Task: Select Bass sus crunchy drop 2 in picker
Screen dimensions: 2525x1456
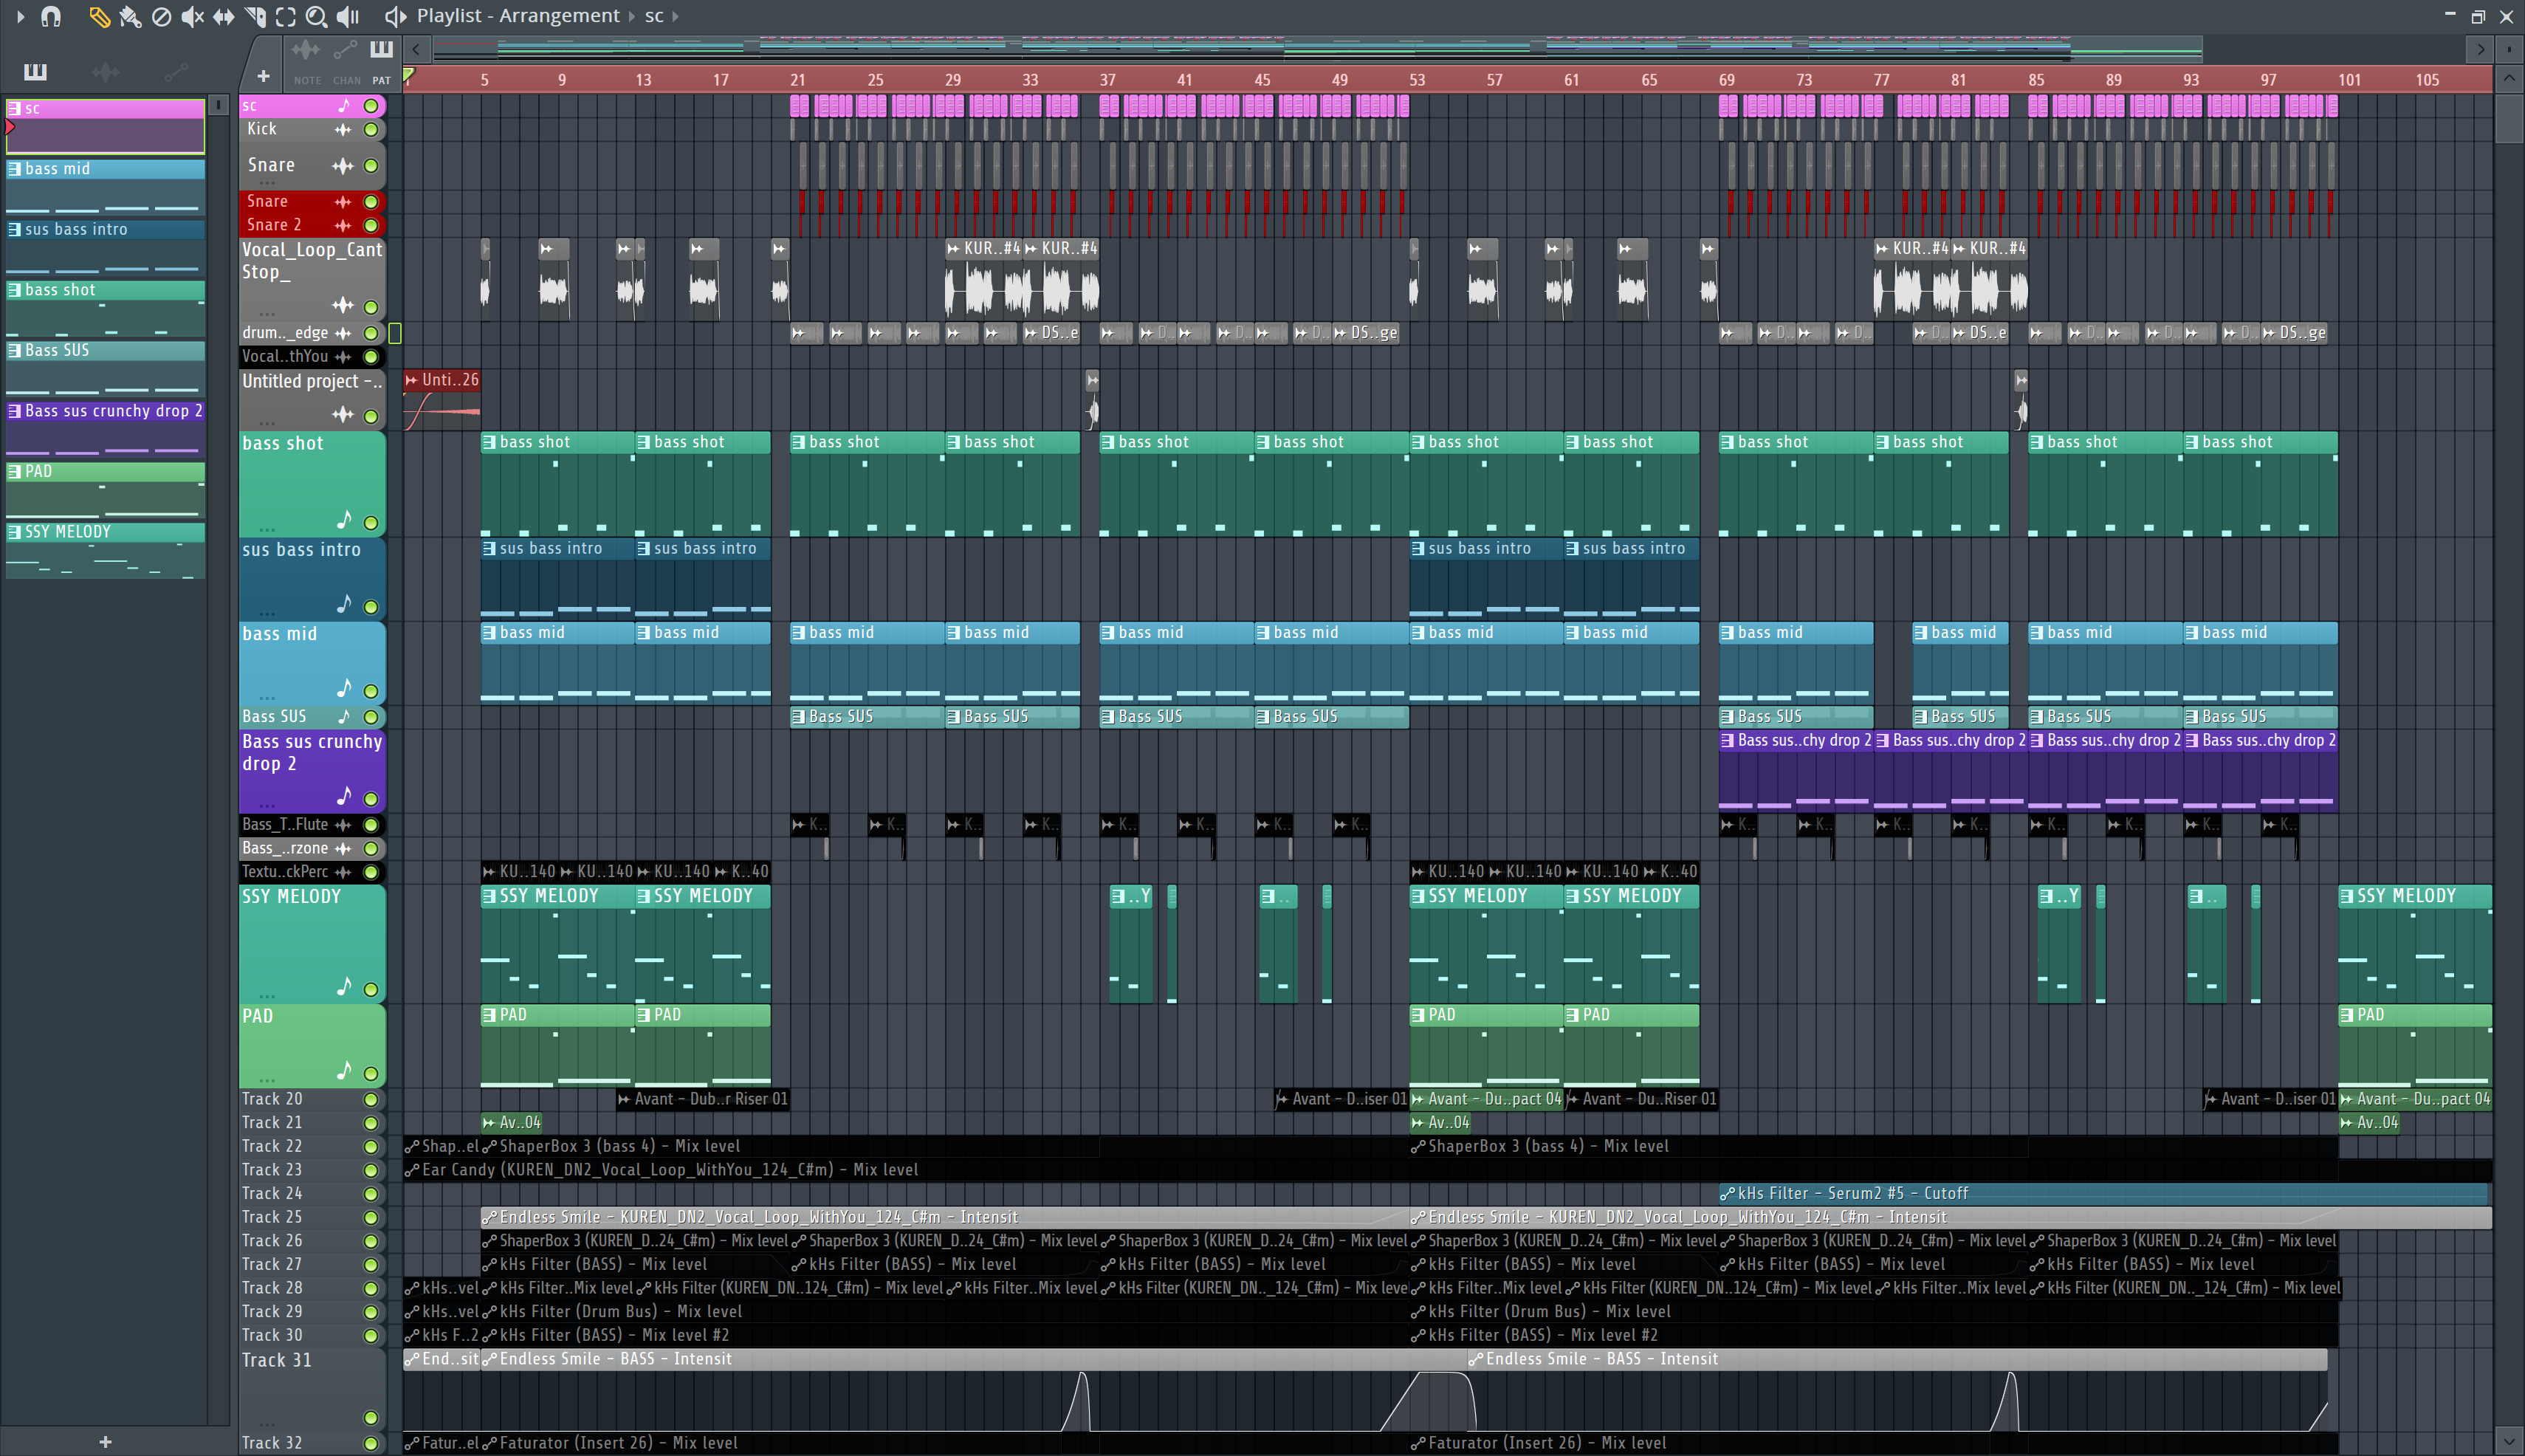Action: (x=106, y=428)
